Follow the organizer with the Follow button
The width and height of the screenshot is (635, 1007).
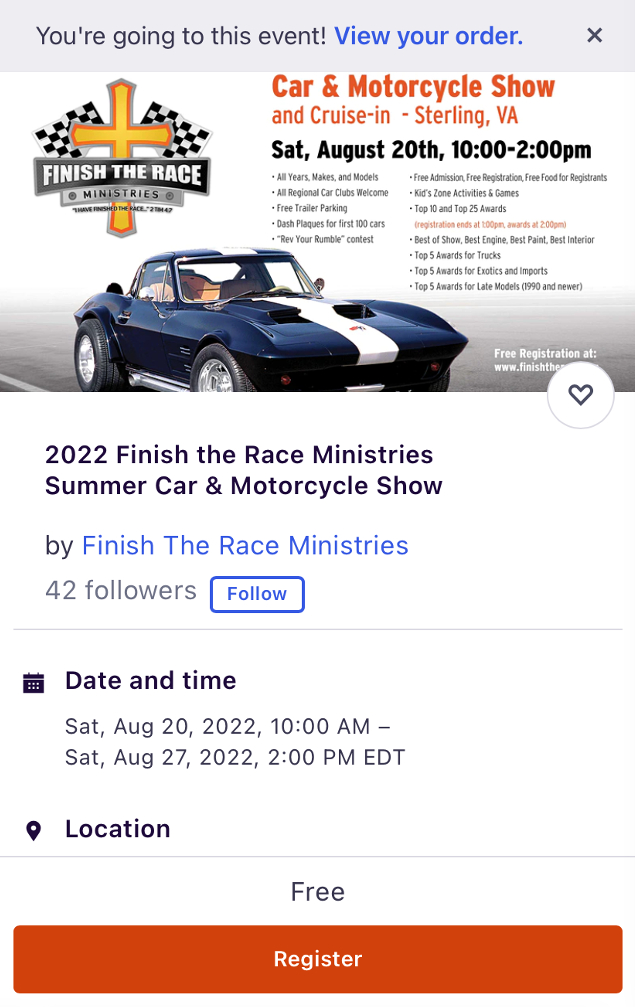click(x=257, y=594)
